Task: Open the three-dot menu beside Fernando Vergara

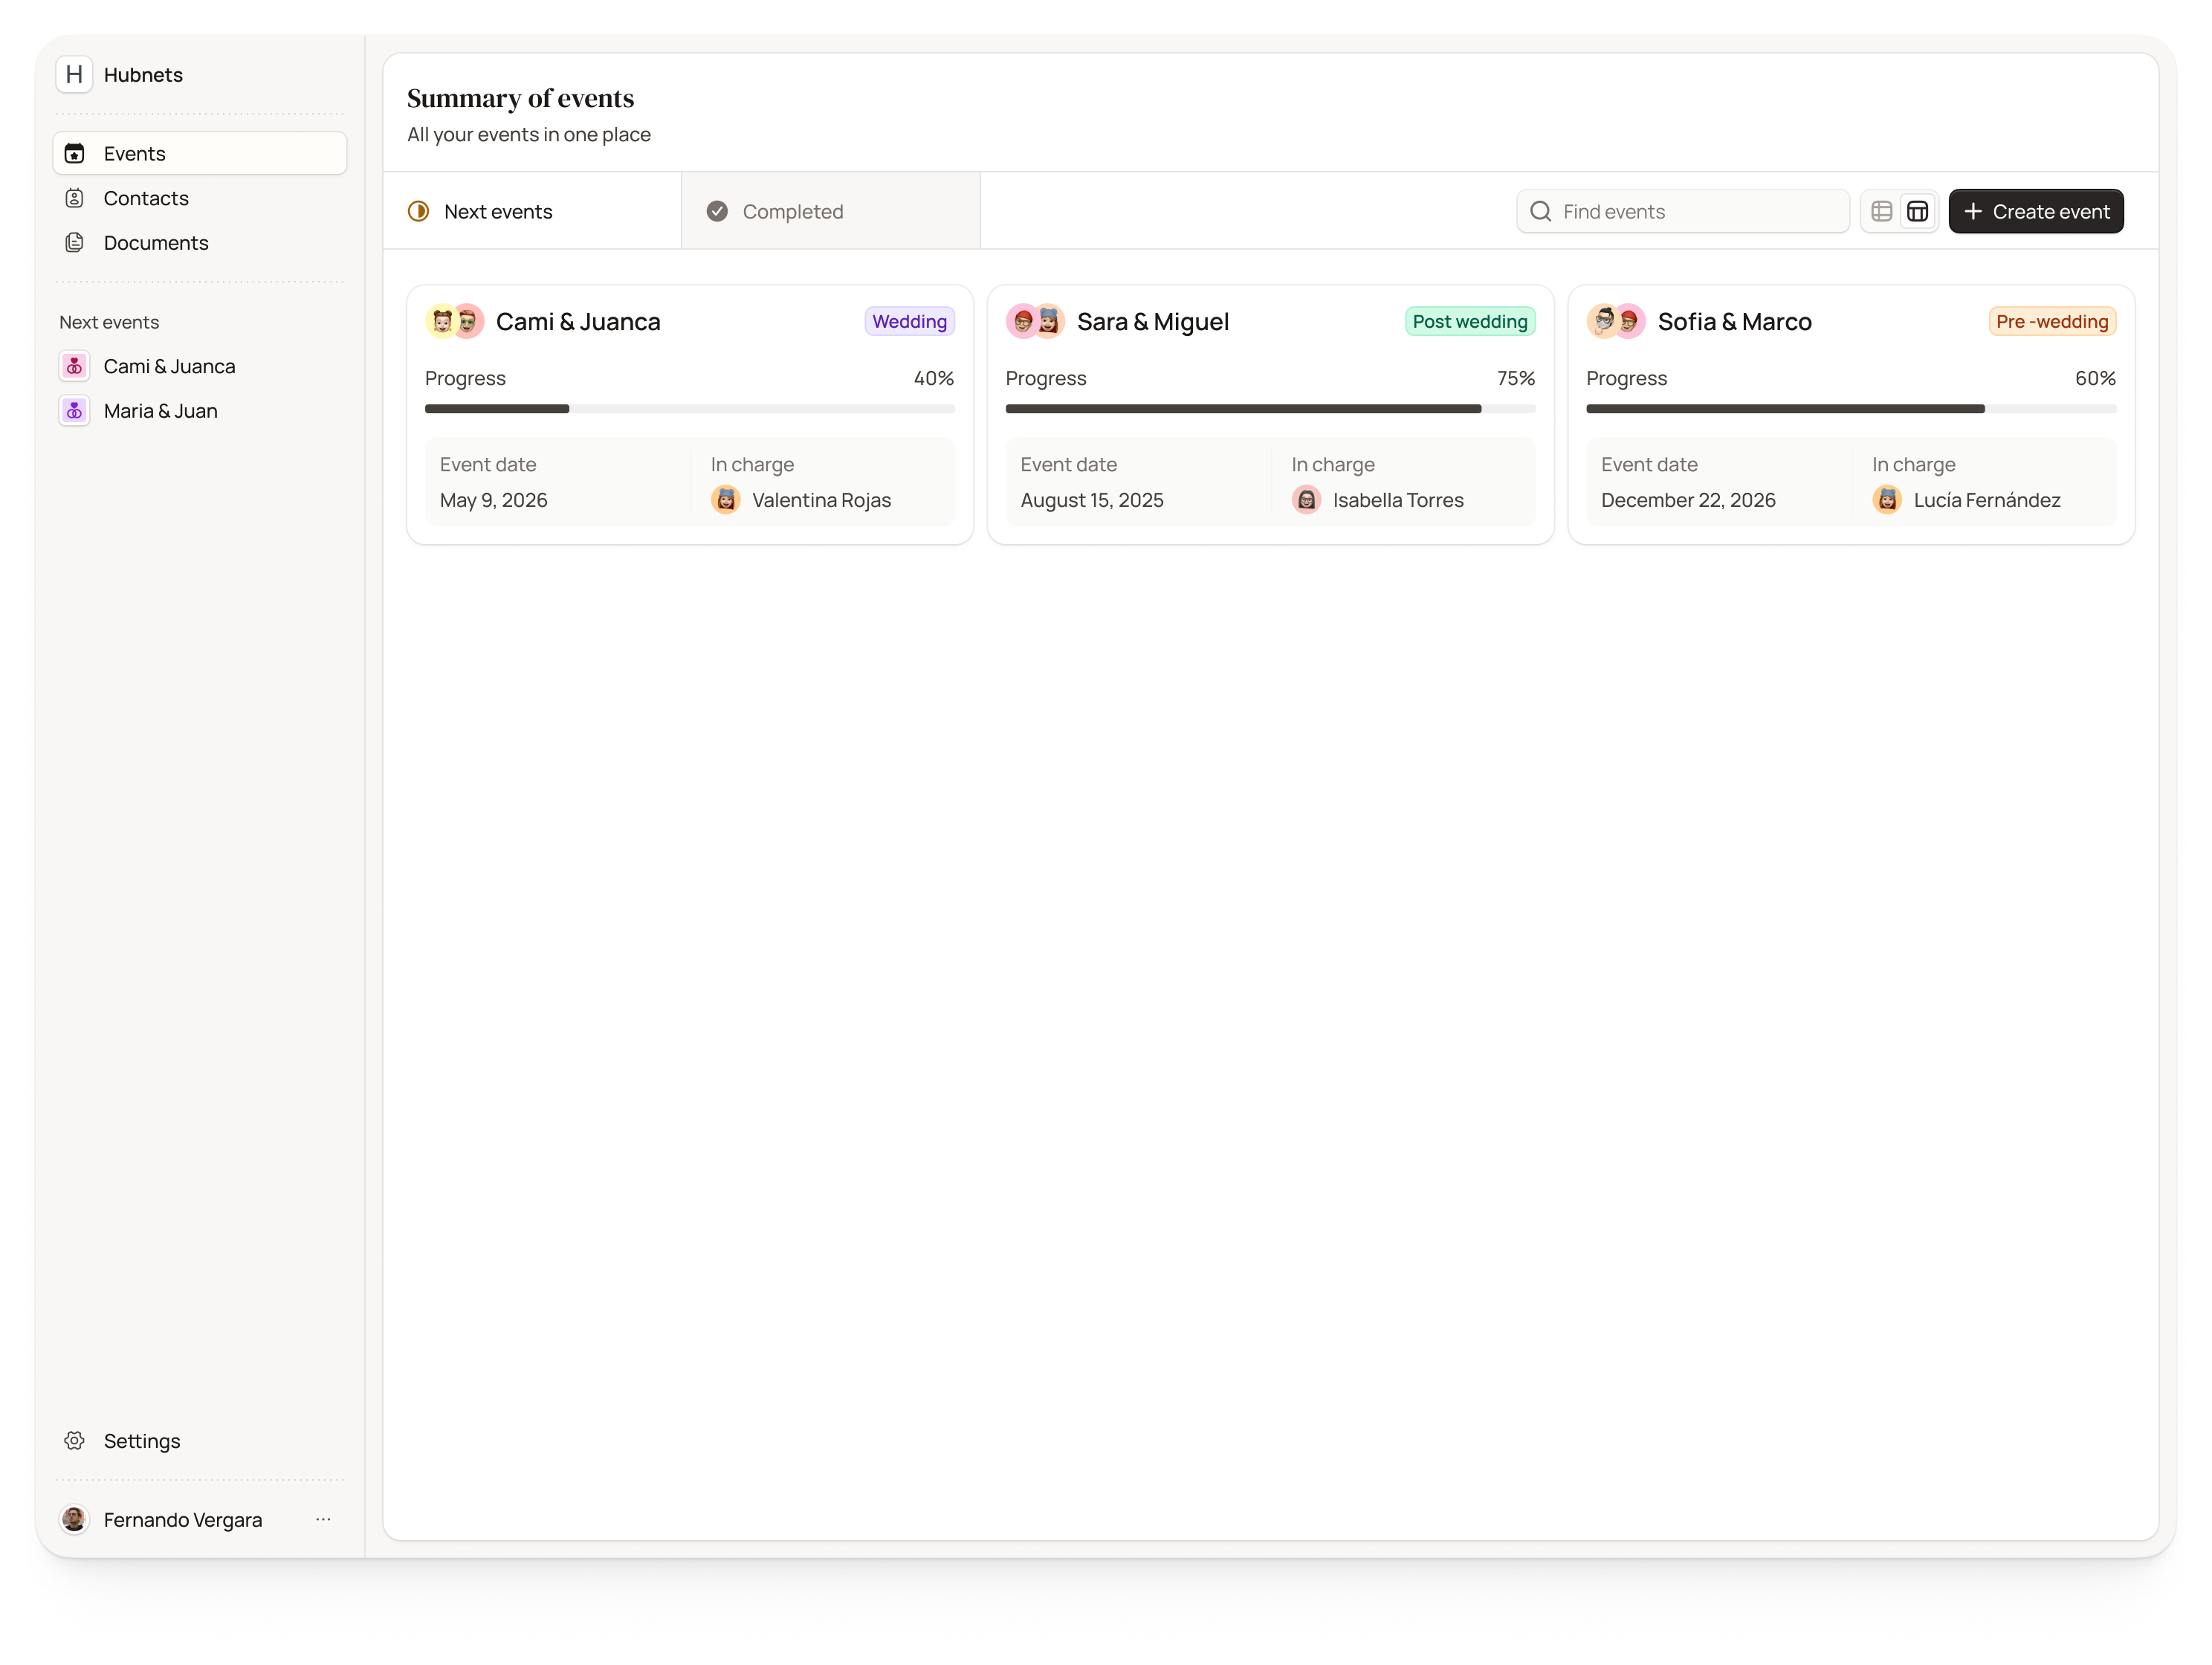Action: tap(323, 1520)
